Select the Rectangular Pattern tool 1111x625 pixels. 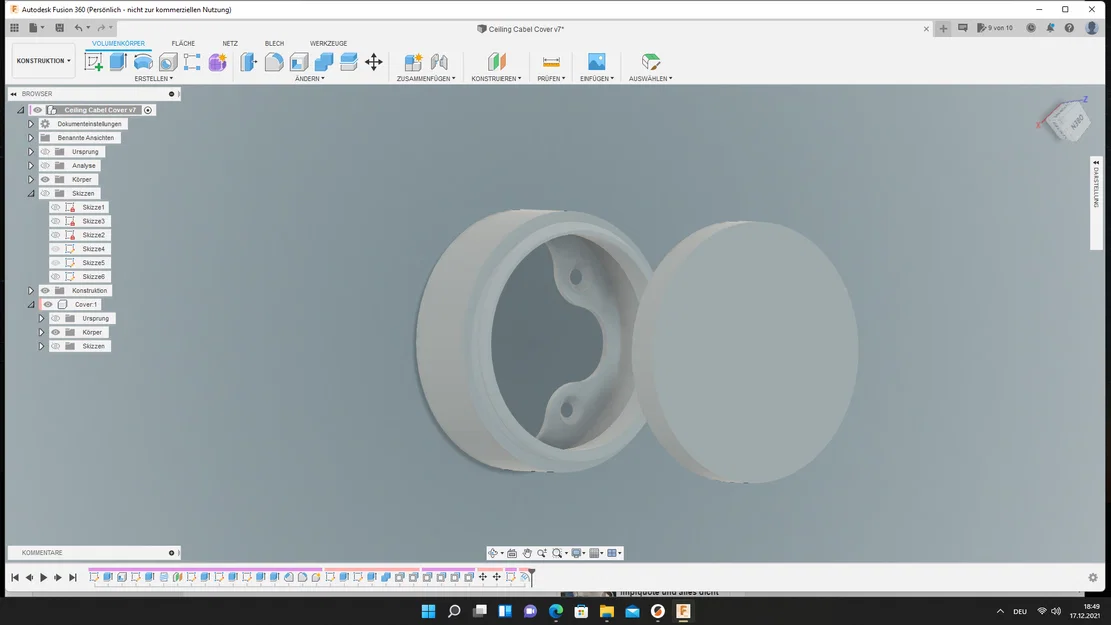[192, 62]
